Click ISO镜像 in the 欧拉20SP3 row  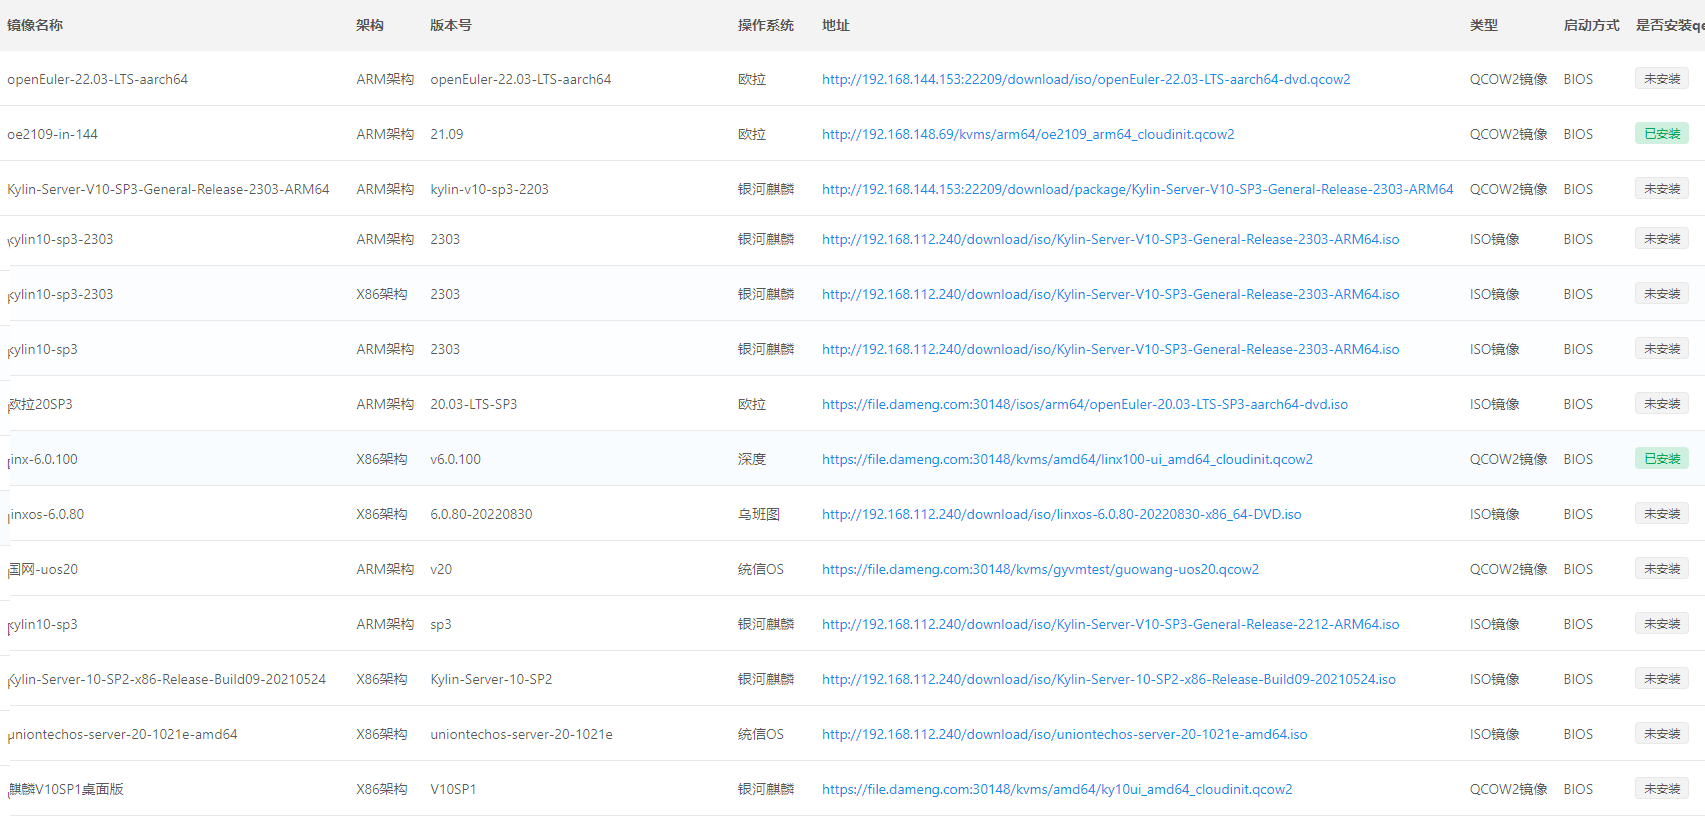pyautogui.click(x=1495, y=404)
